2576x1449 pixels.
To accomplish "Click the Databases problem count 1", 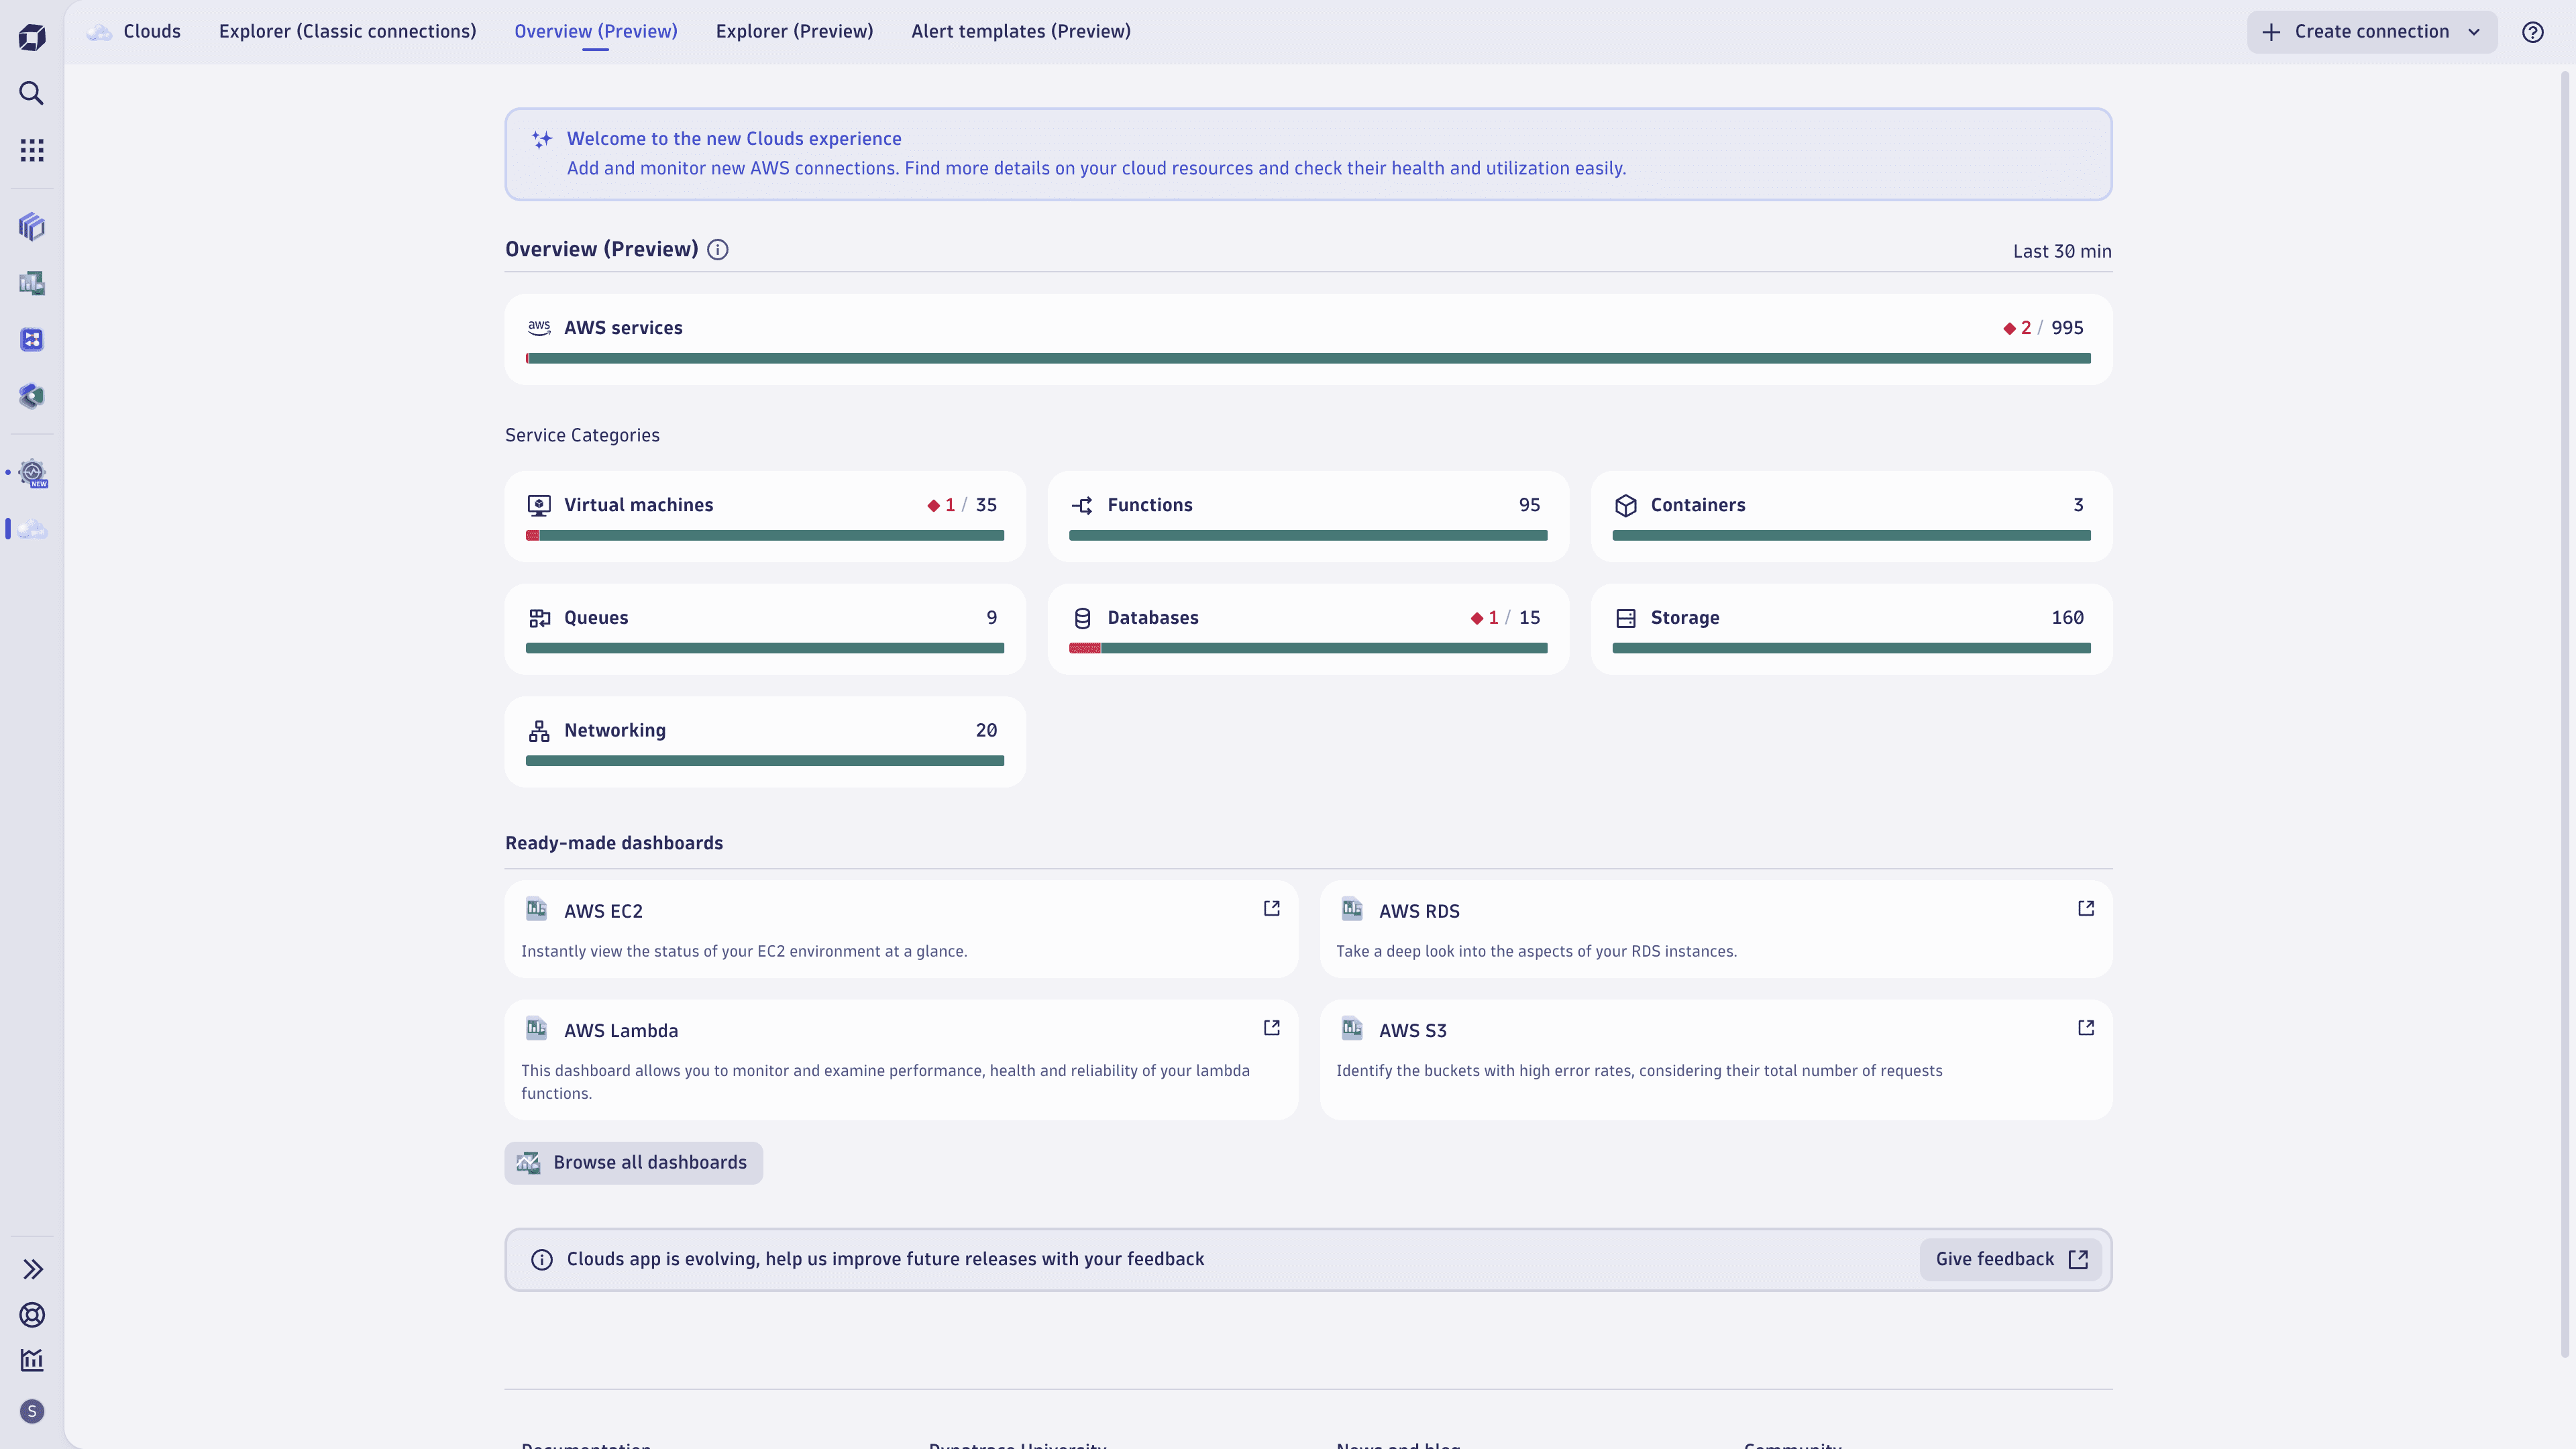I will coord(1485,618).
